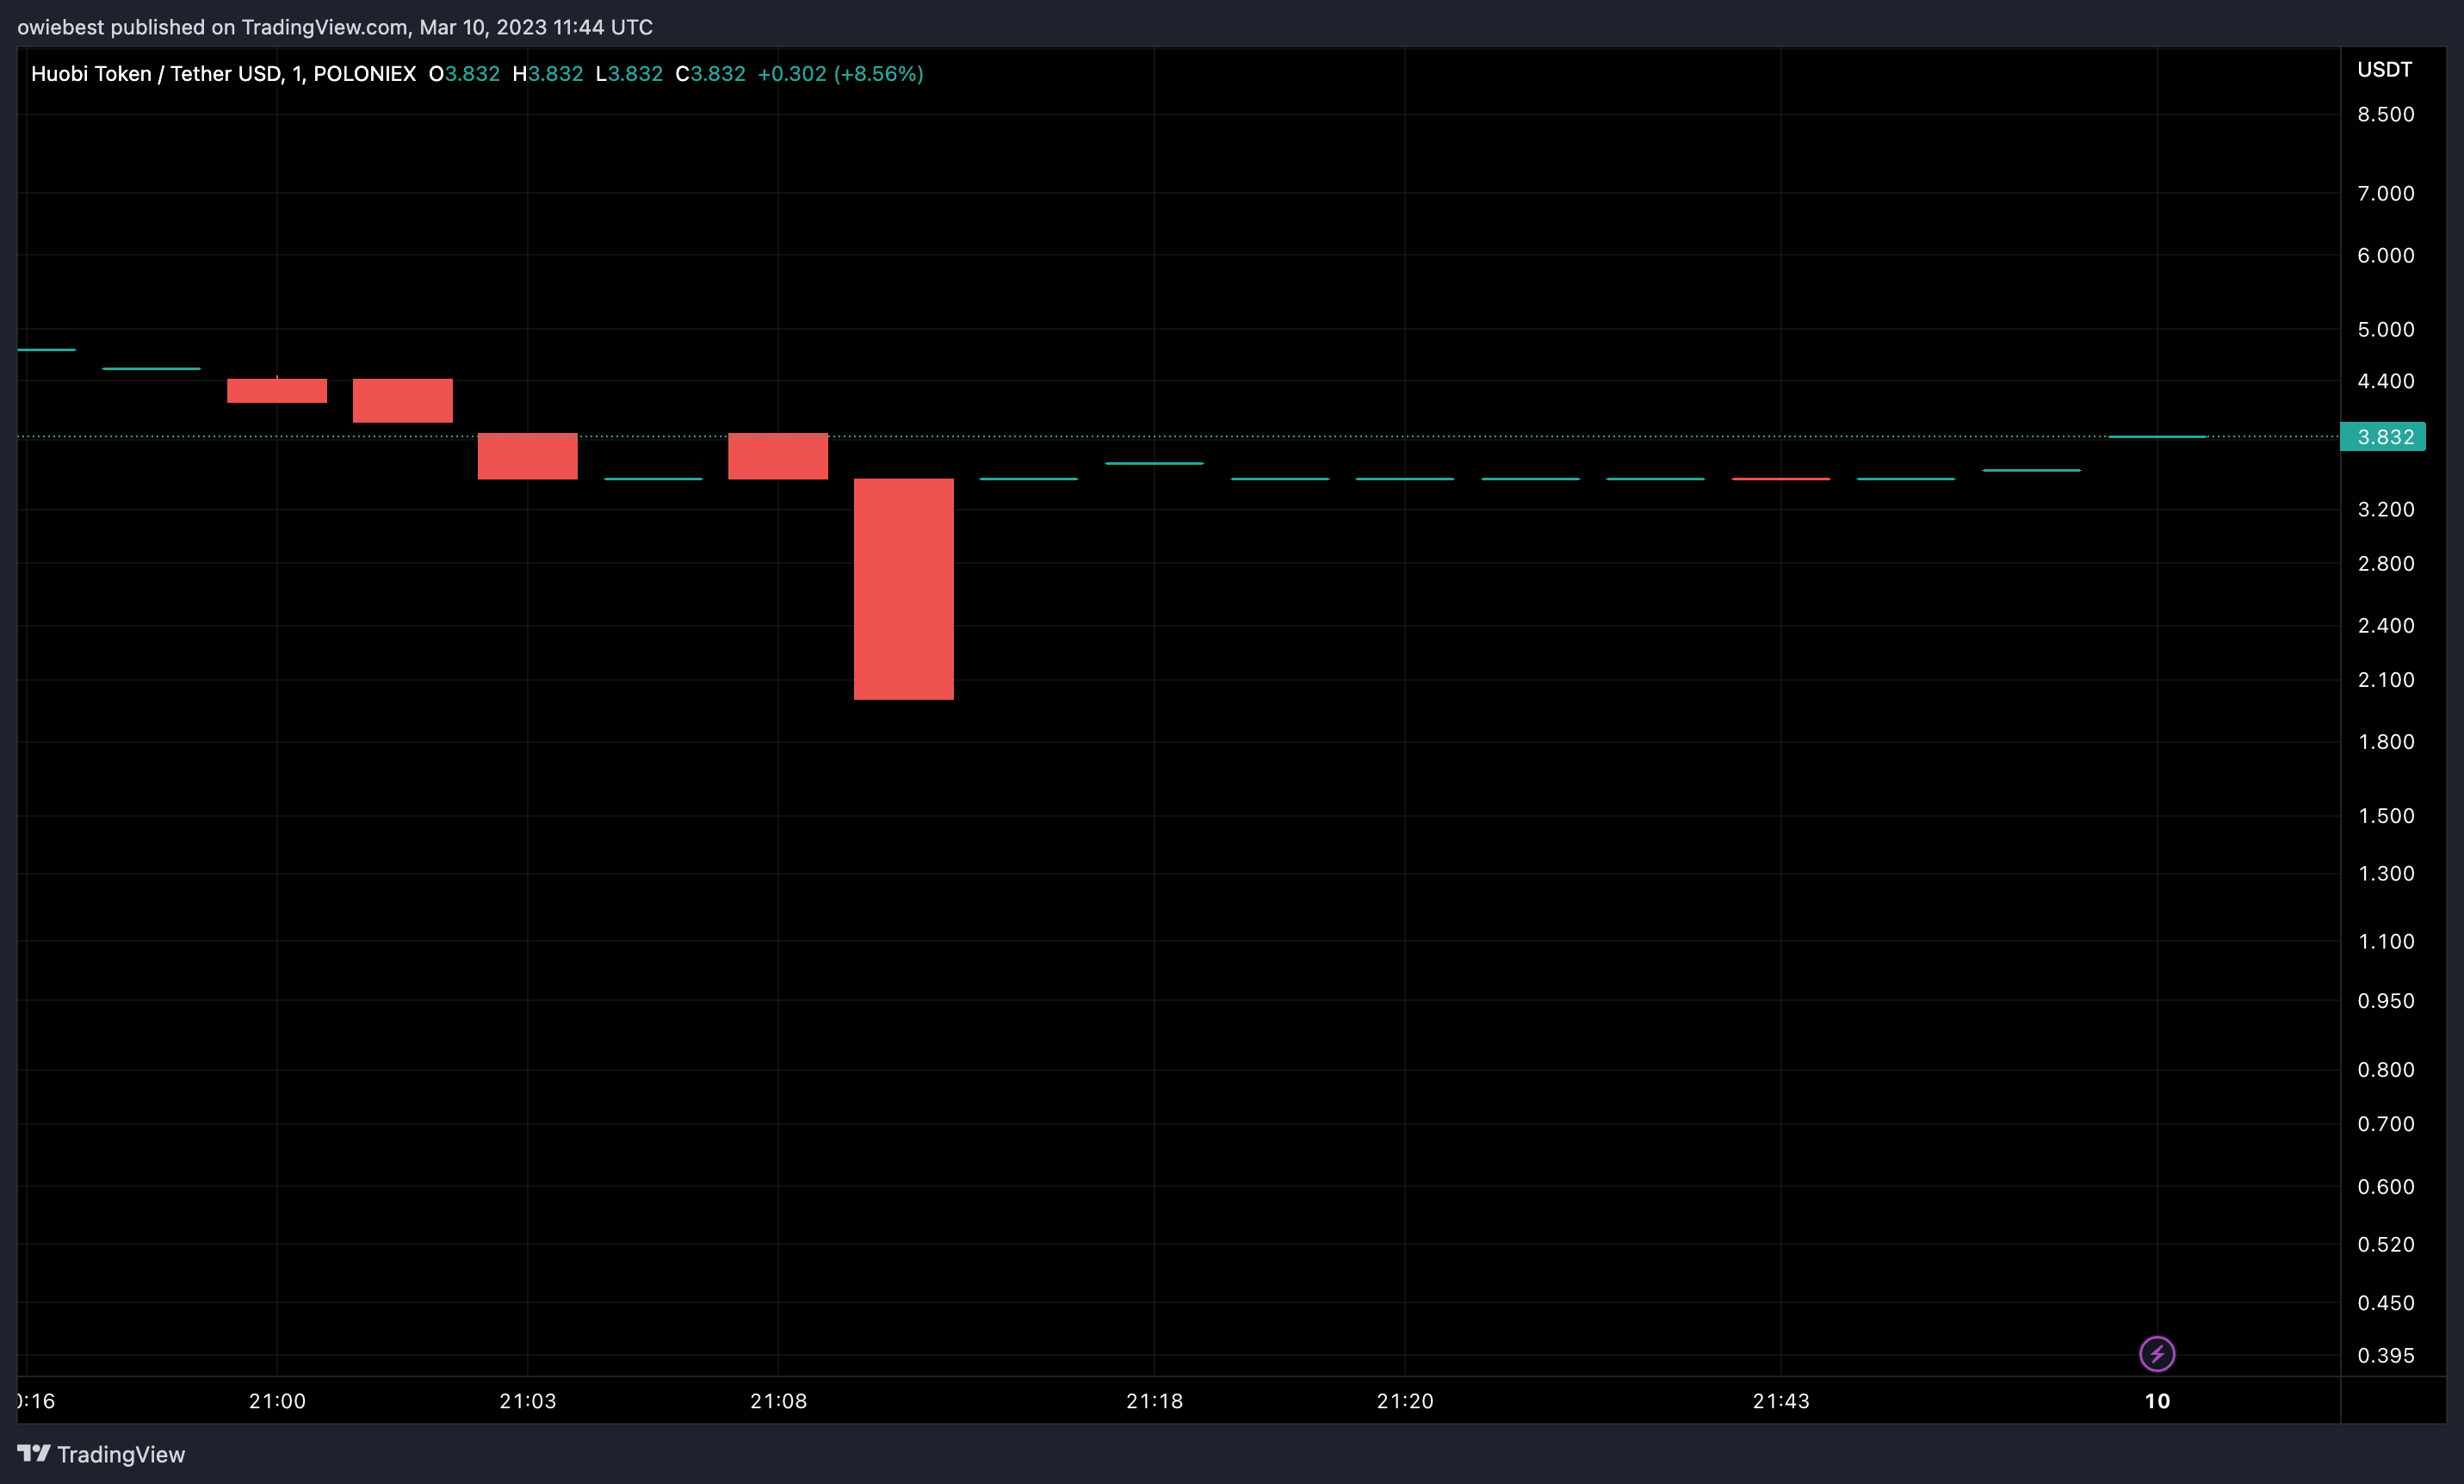The height and width of the screenshot is (1484, 2464).
Task: Click the 1.100 price scale label
Action: [x=2386, y=941]
